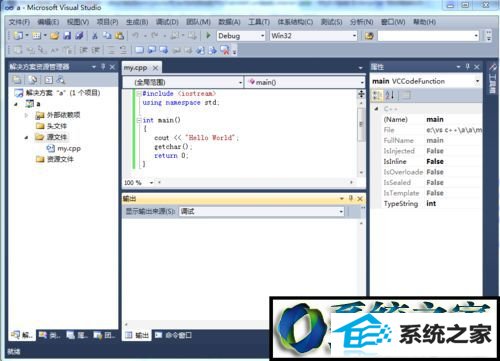This screenshot has height=361, width=500.
Task: Open the Tools (工具) menu
Action: pos(259,22)
